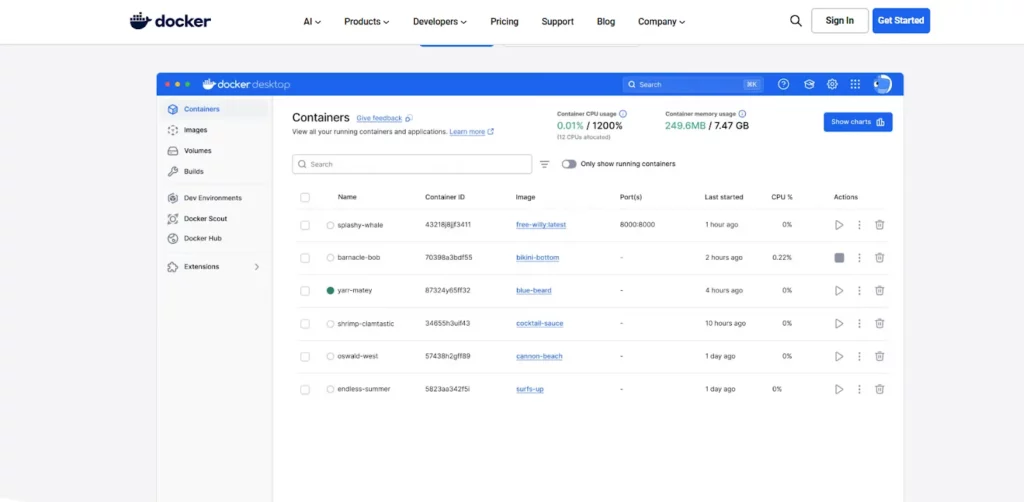Expand the Extensions sidebar chevron
This screenshot has height=502, width=1024.
257,267
